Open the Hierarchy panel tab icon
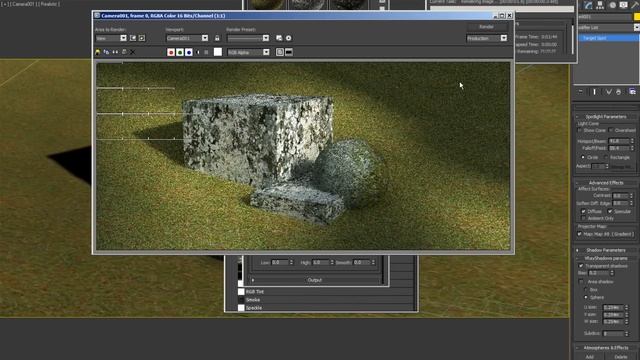 600,5
